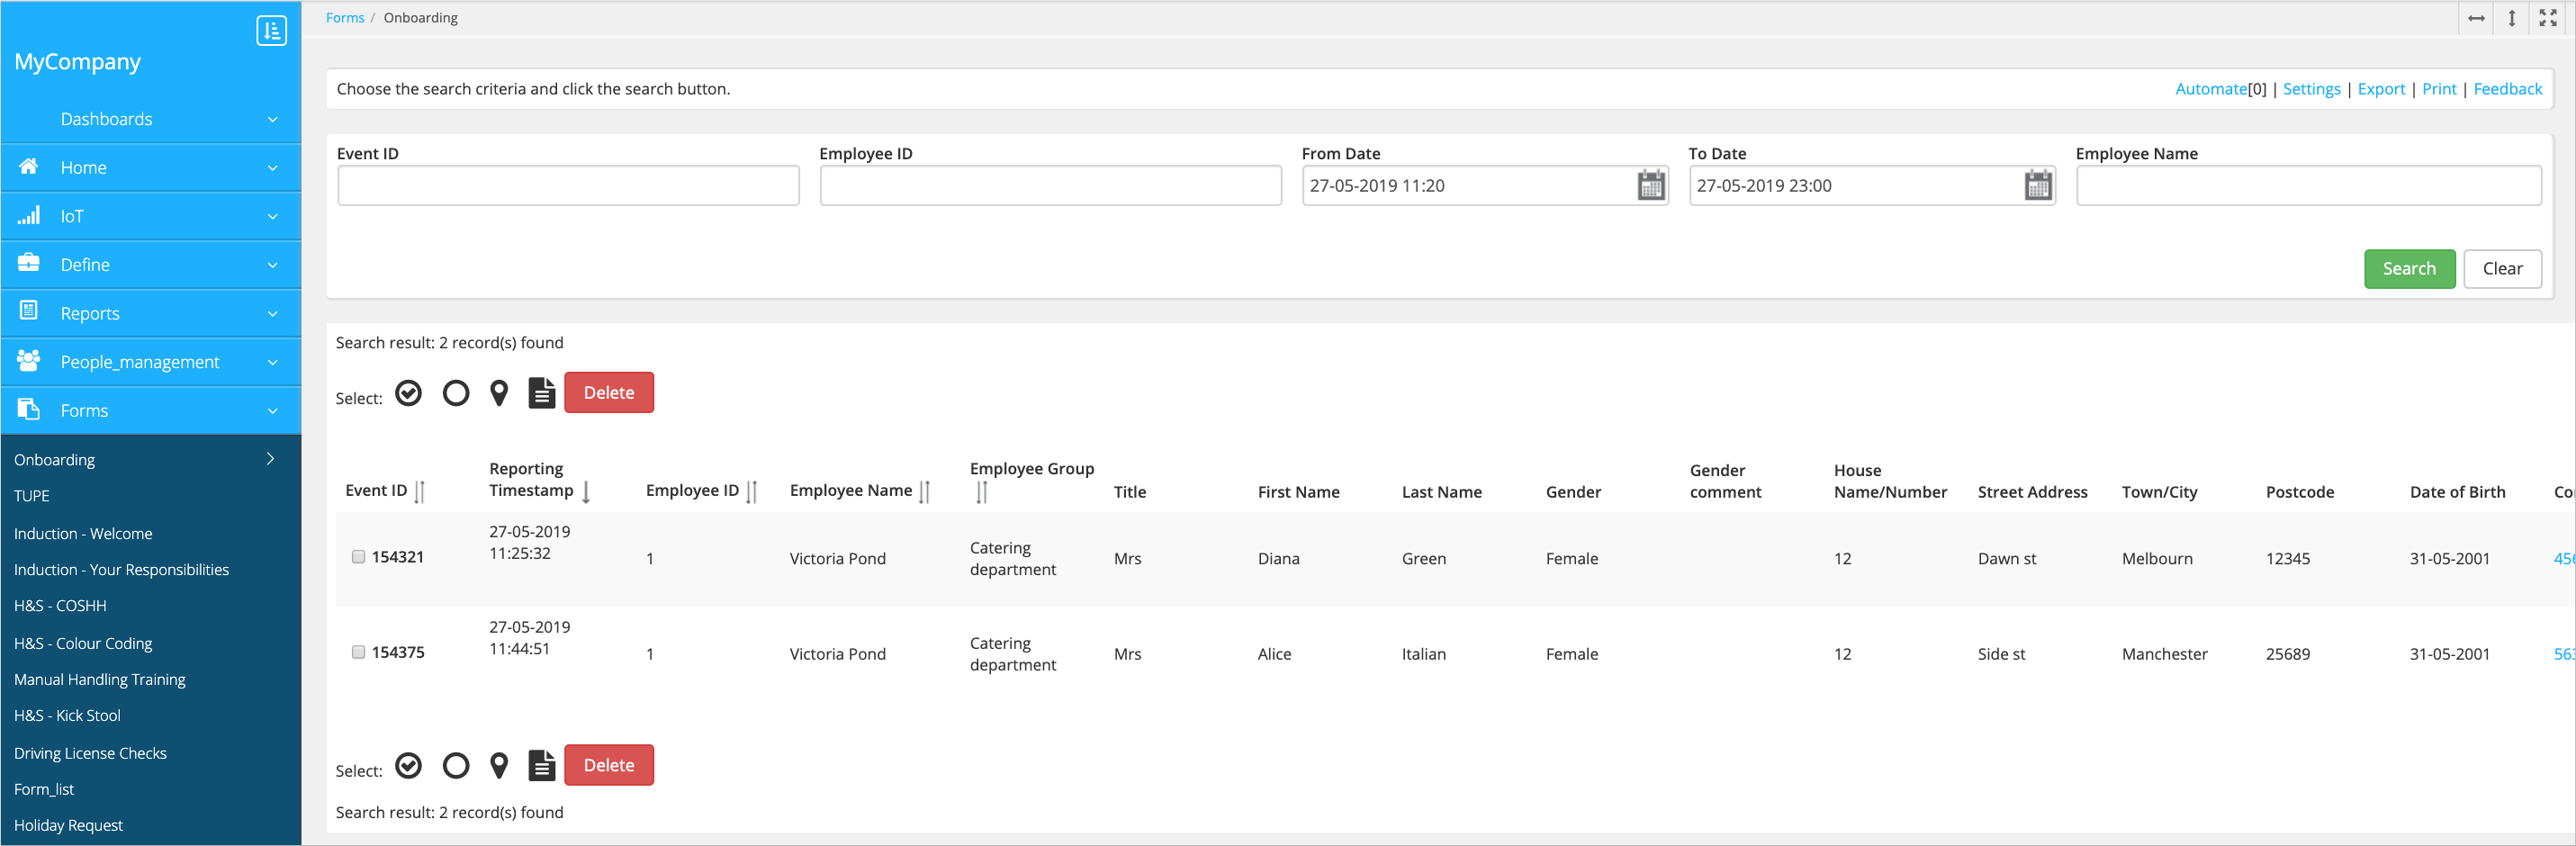Click into the Employee Name input field
Viewport: 2576px width, 846px height.
pyautogui.click(x=2308, y=186)
